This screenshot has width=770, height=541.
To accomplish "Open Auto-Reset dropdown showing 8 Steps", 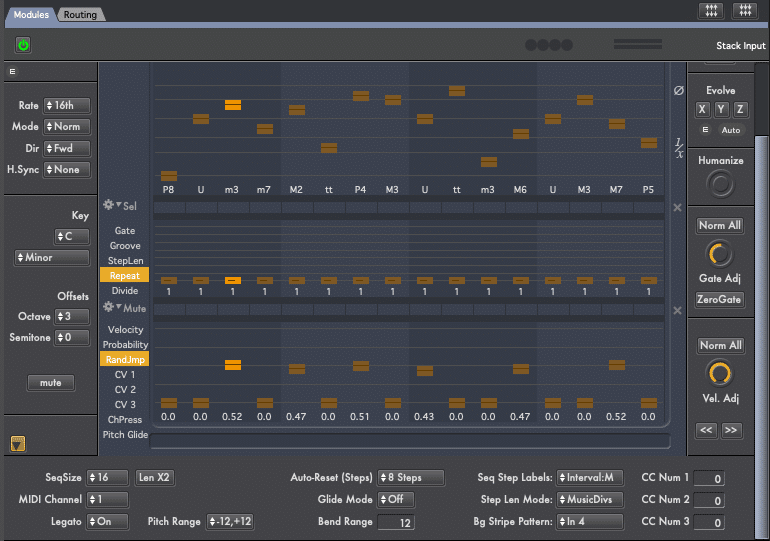I will tap(411, 477).
